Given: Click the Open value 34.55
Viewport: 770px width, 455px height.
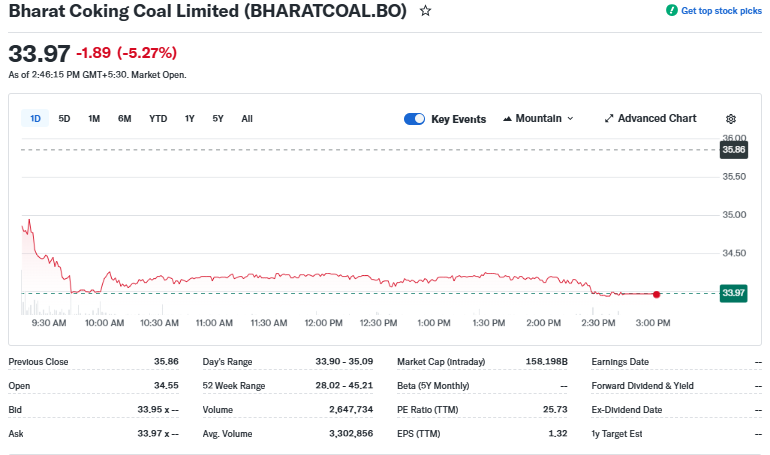Looking at the screenshot, I should [x=166, y=385].
